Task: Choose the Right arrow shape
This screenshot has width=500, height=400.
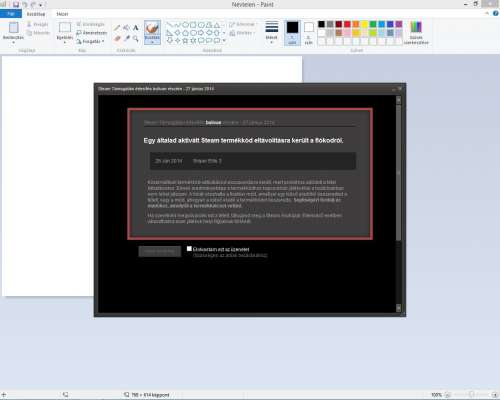Action: click(201, 33)
